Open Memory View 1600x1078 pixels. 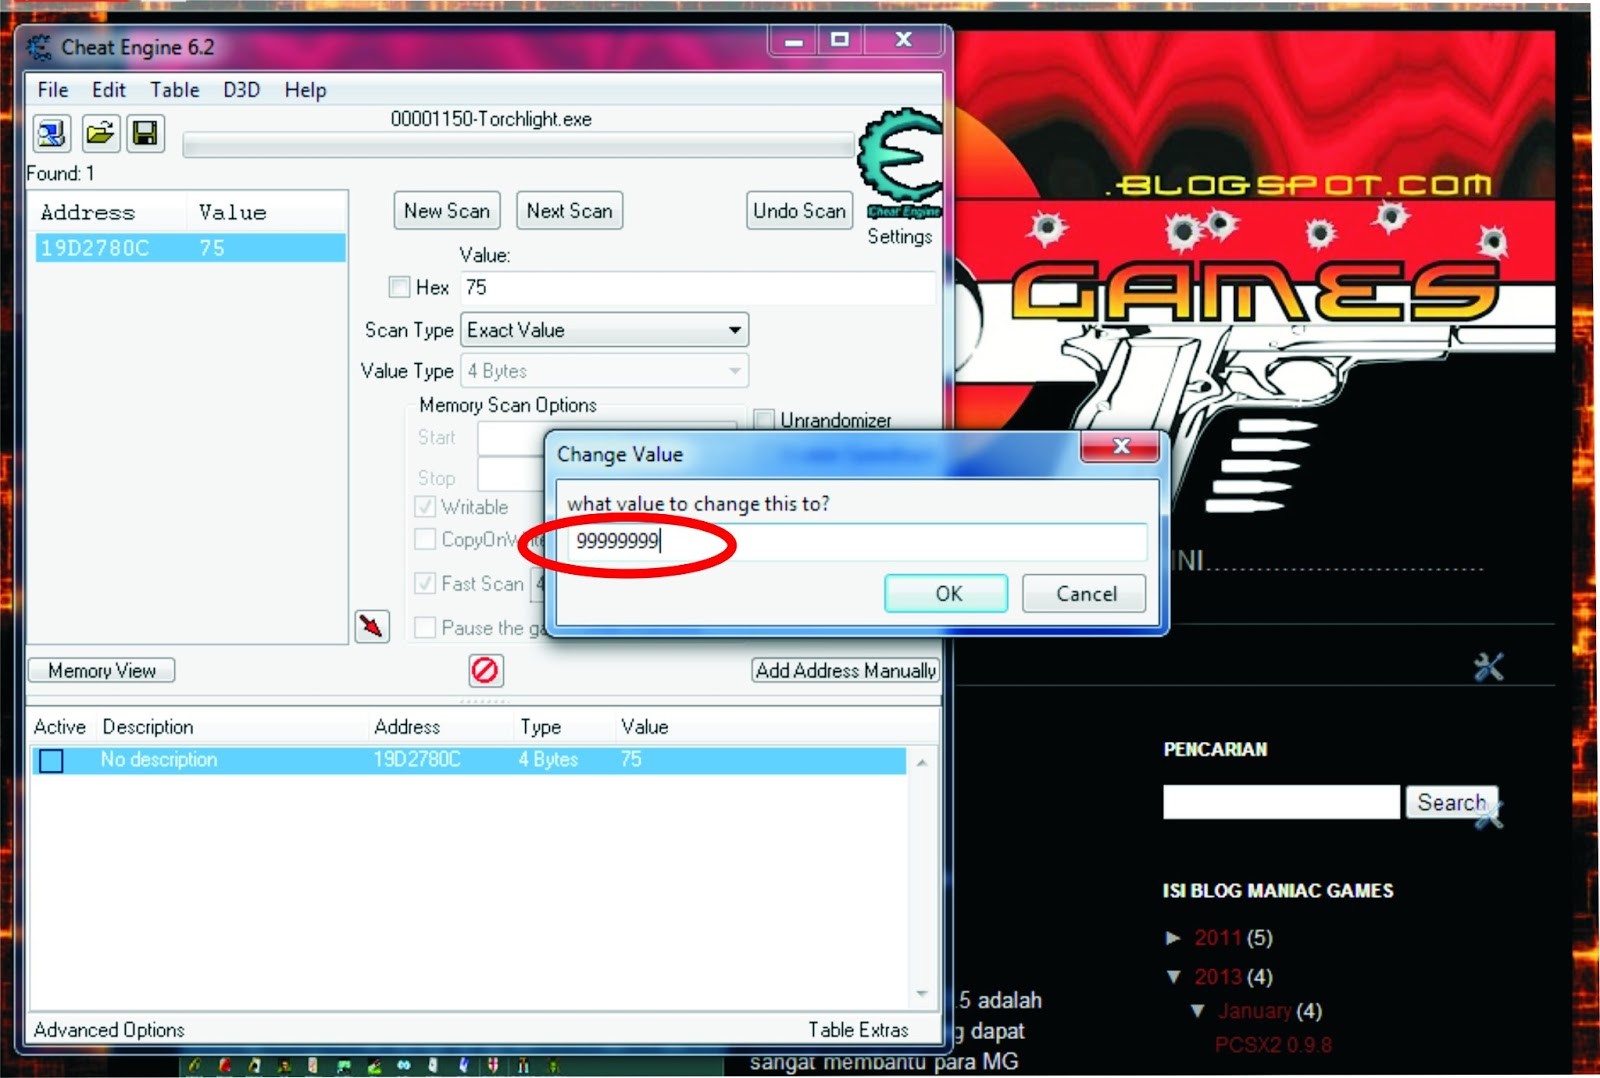tap(102, 670)
